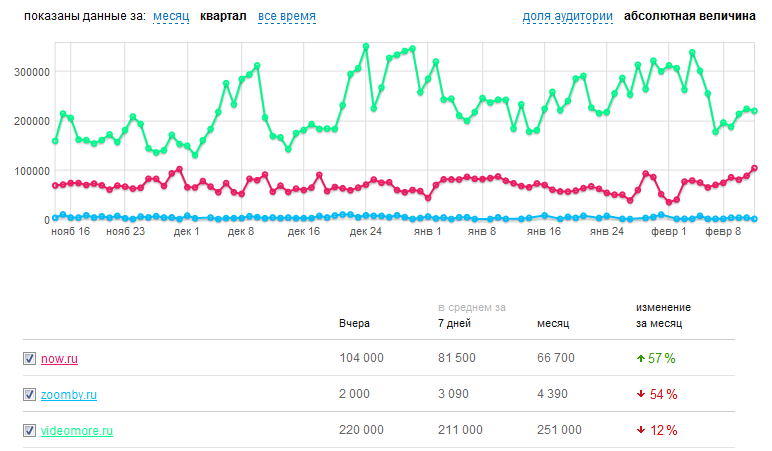Image resolution: width=772 pixels, height=451 pixels.
Task: Uncheck the now.ru series checkbox
Action: tap(29, 358)
